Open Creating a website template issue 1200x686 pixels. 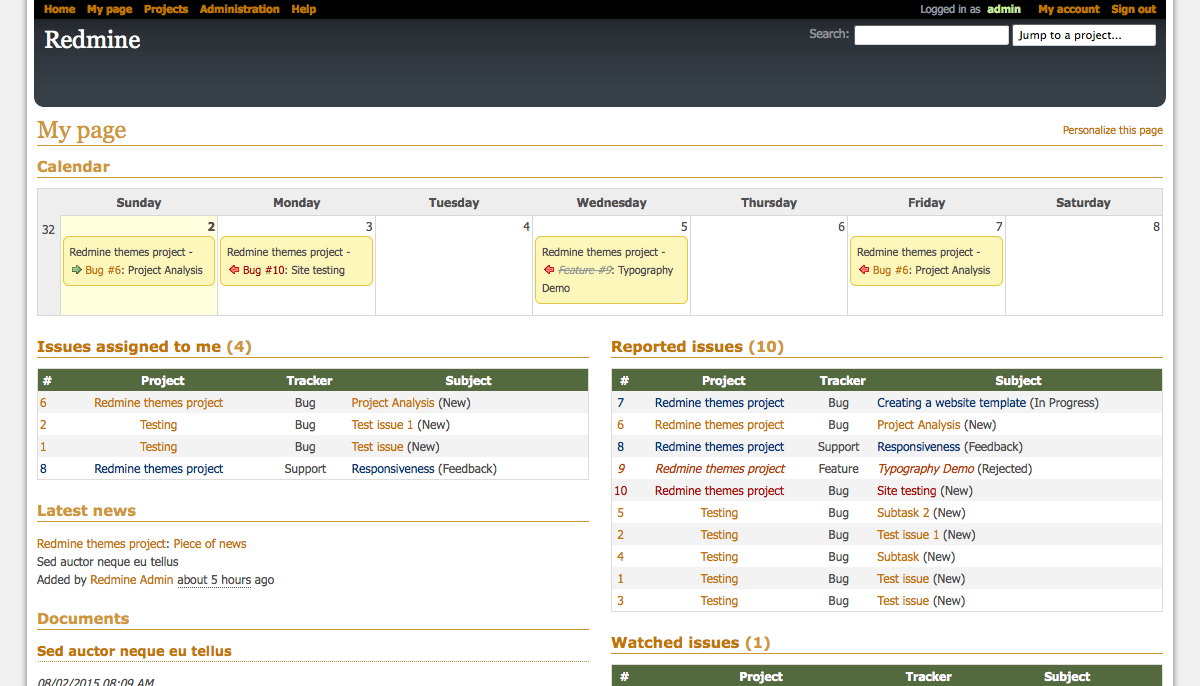pyautogui.click(x=951, y=403)
